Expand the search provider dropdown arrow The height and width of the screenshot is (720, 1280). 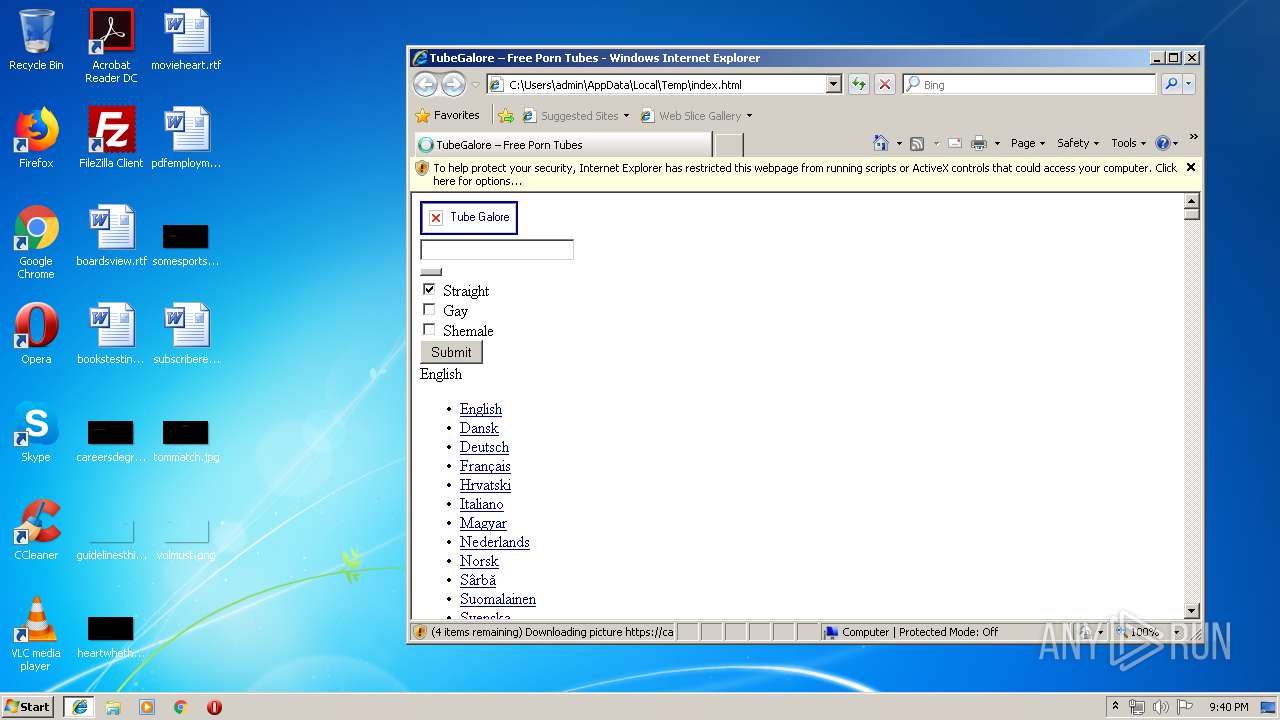click(1189, 85)
